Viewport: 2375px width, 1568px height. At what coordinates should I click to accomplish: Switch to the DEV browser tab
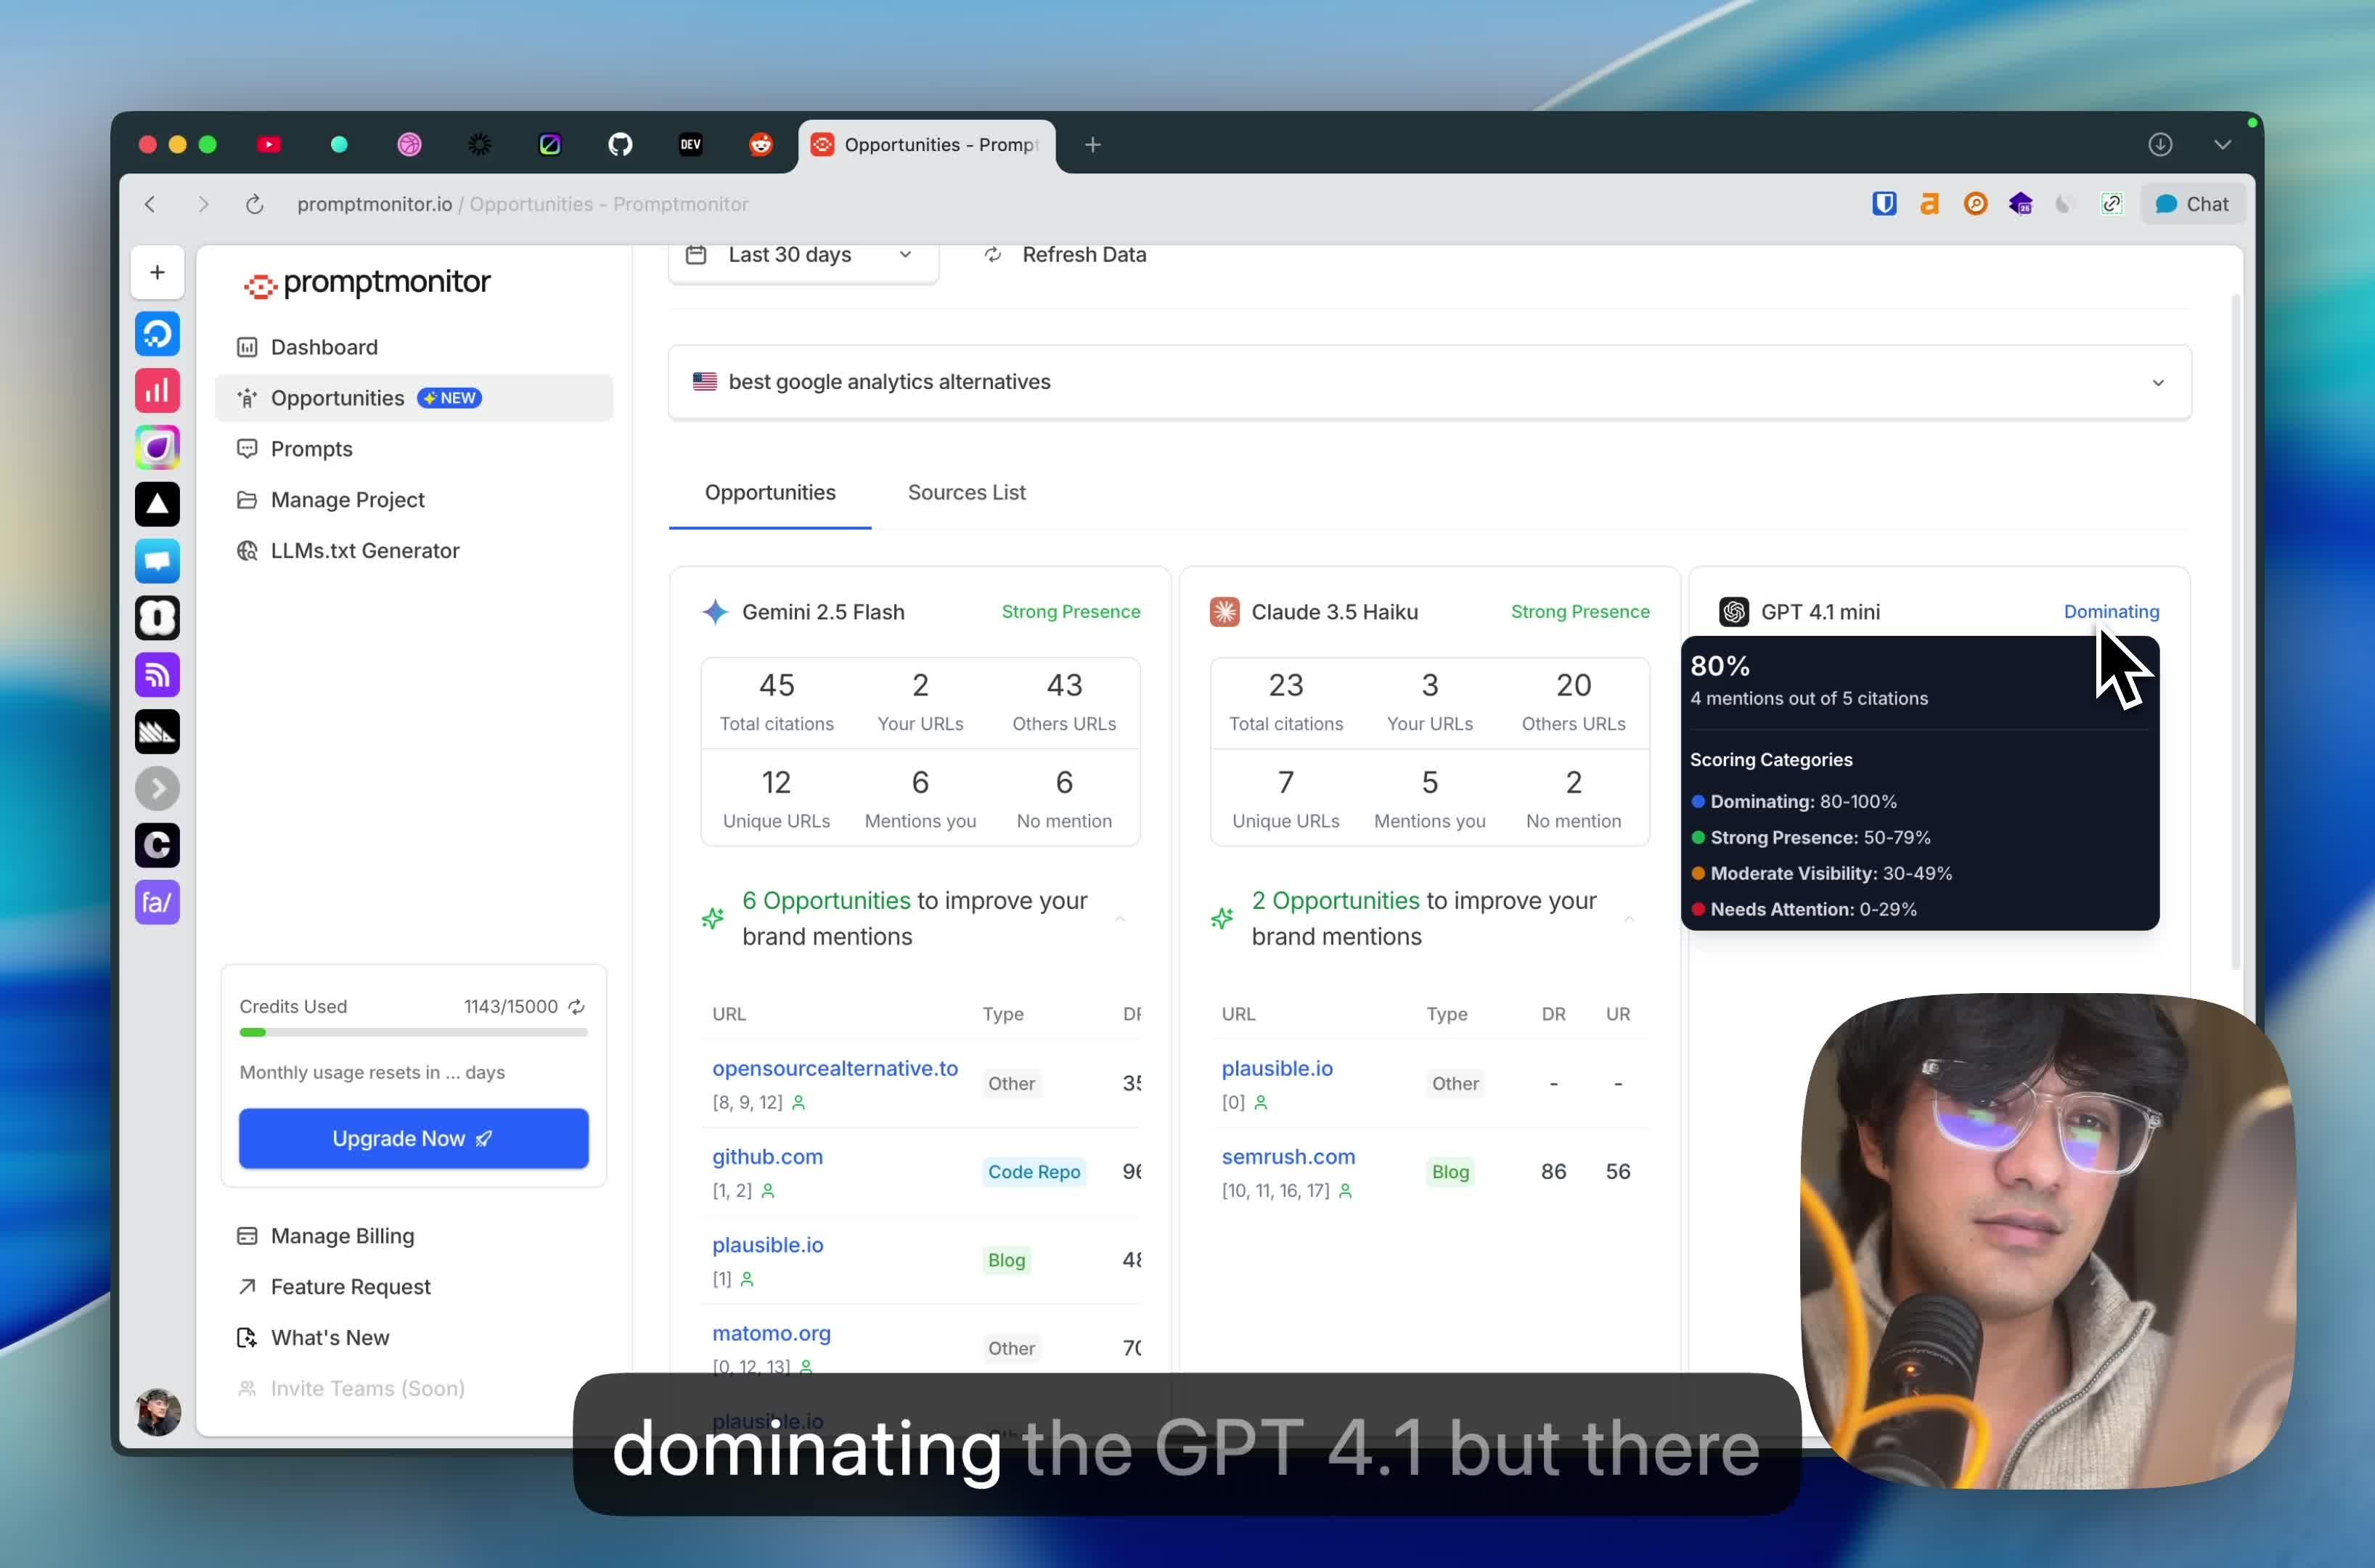[x=690, y=145]
